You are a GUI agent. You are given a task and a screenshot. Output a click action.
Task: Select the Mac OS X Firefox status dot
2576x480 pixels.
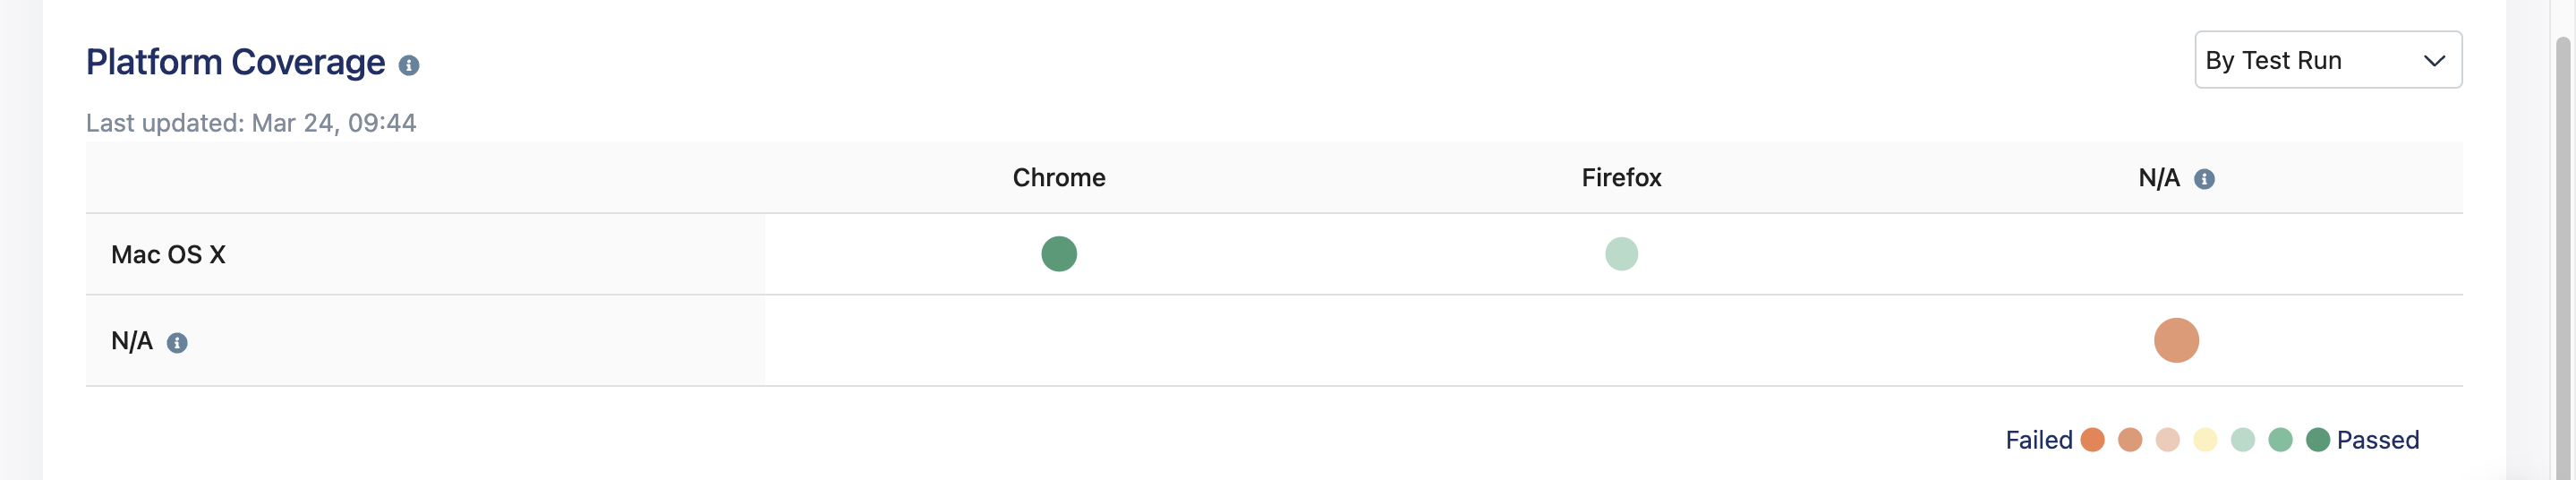[1621, 254]
